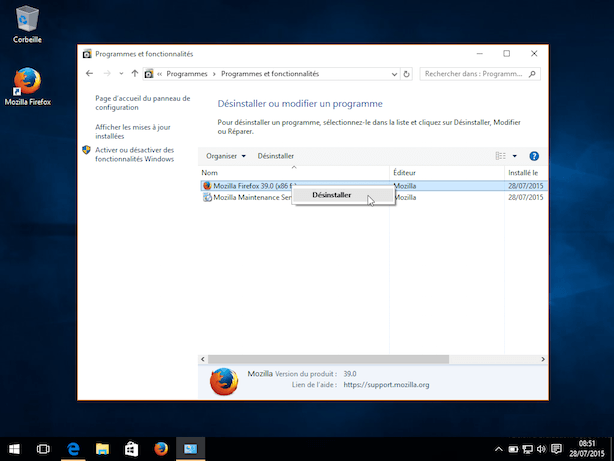Click Désinstaller in the toolbar
This screenshot has width=614, height=461.
pos(276,156)
